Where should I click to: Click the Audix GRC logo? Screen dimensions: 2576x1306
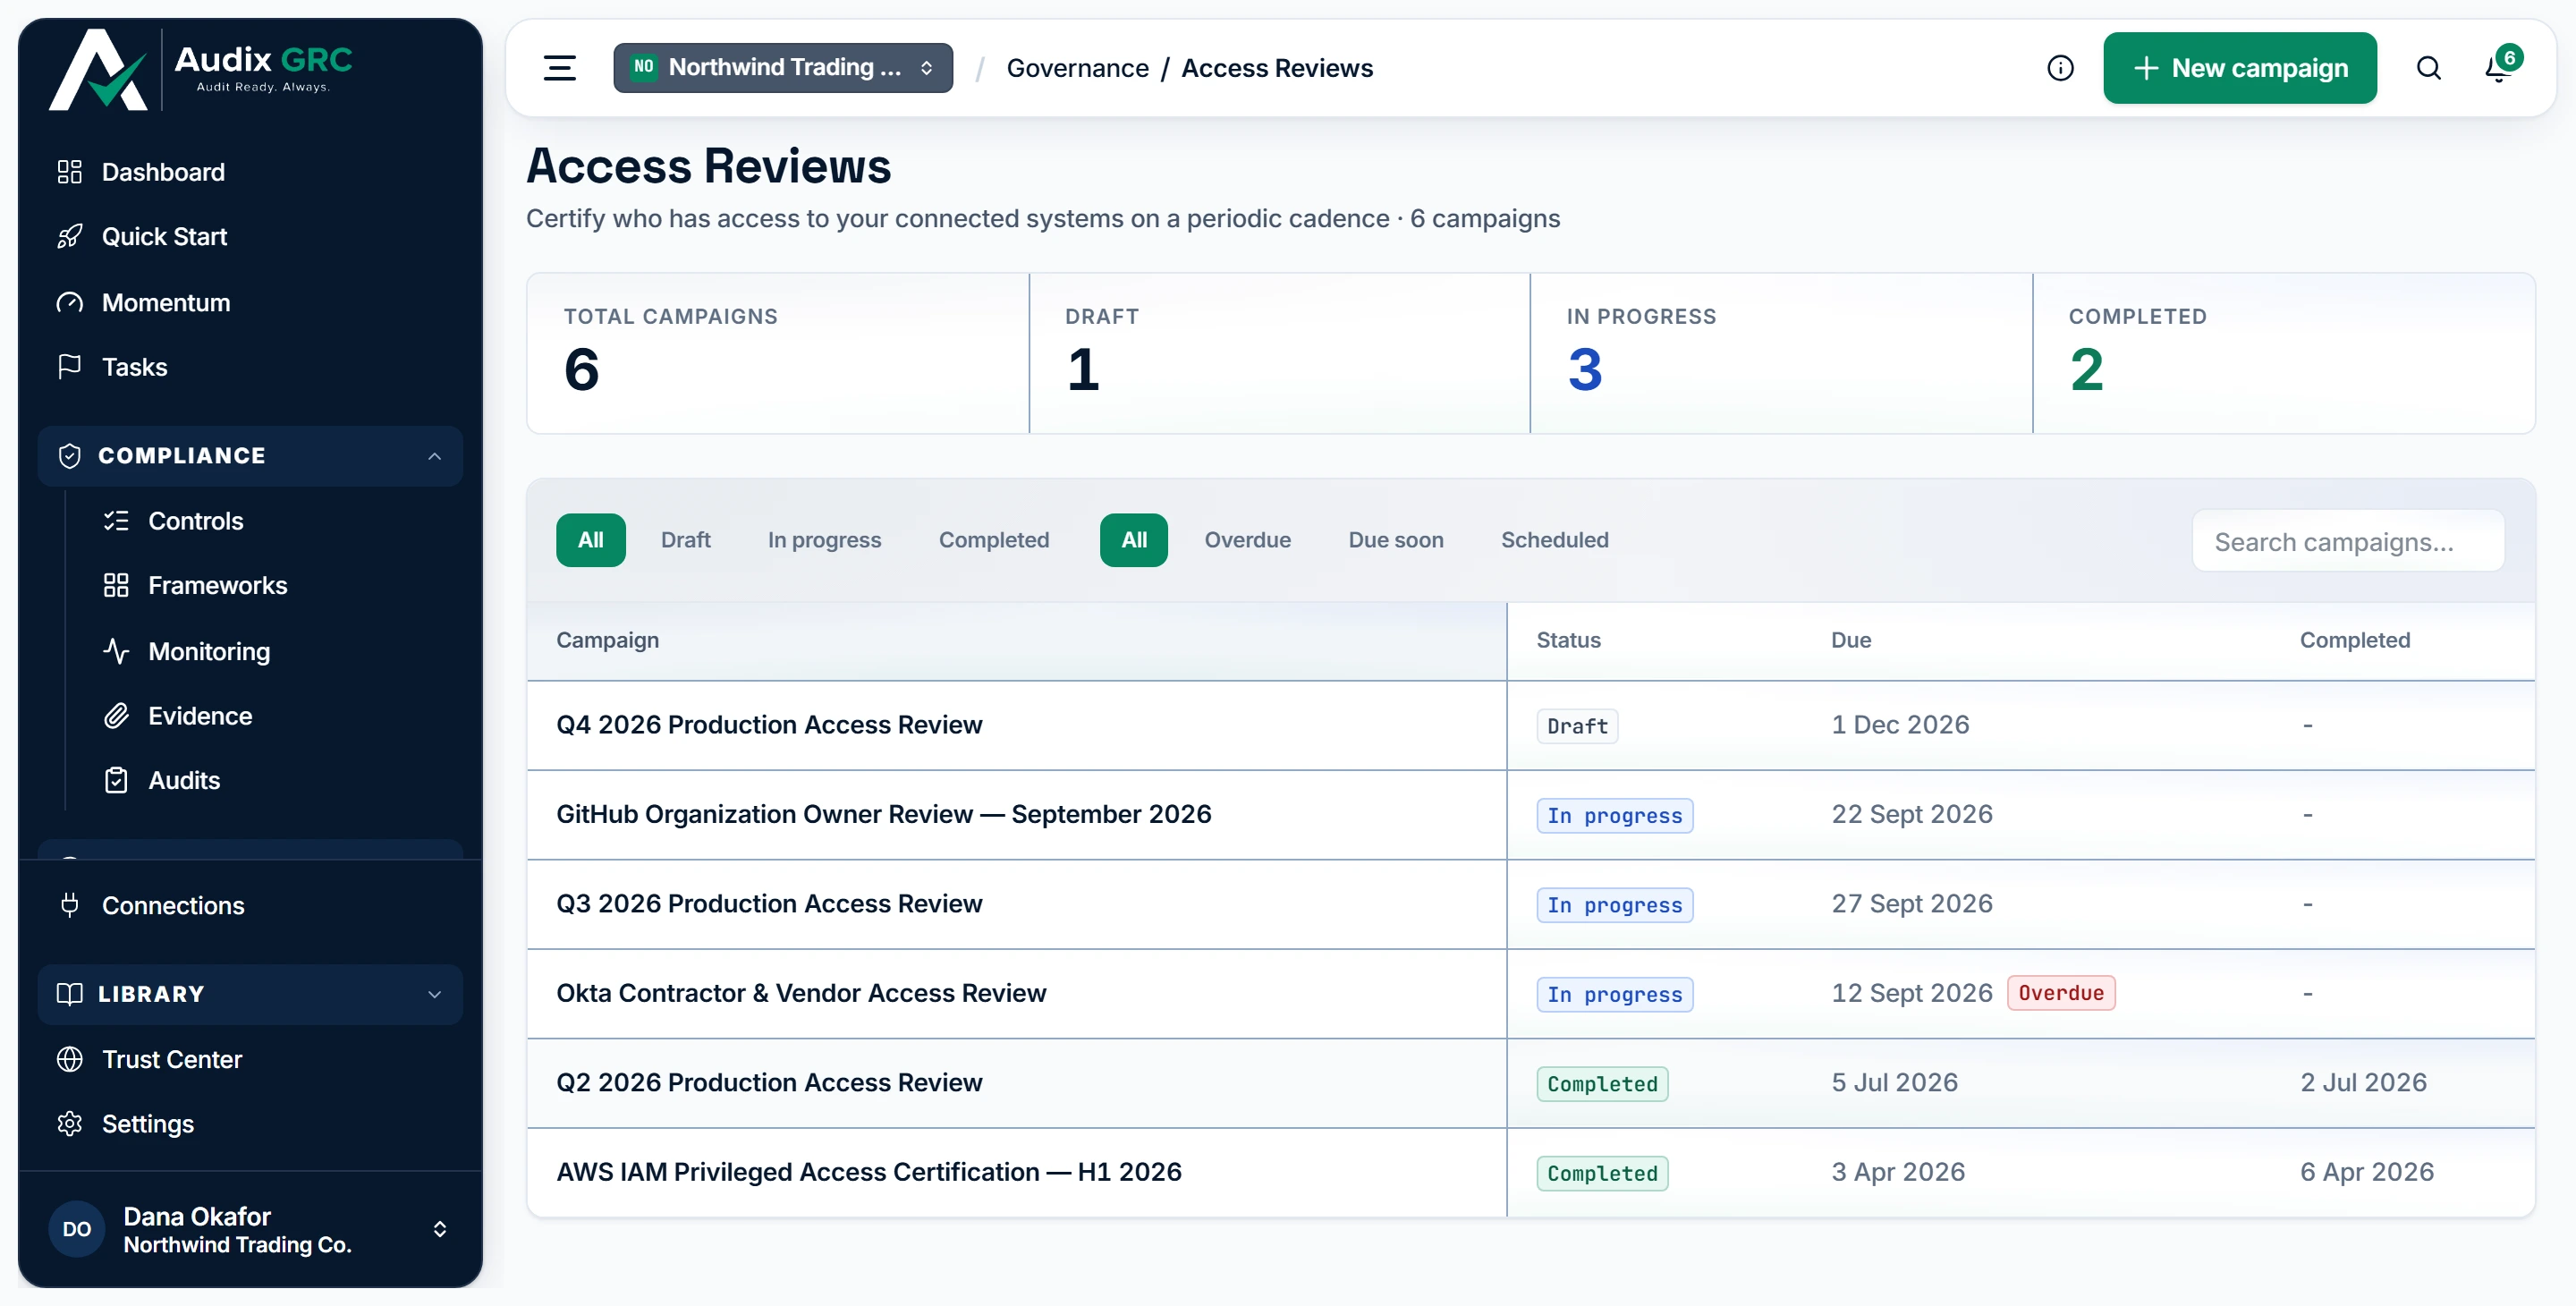point(200,68)
